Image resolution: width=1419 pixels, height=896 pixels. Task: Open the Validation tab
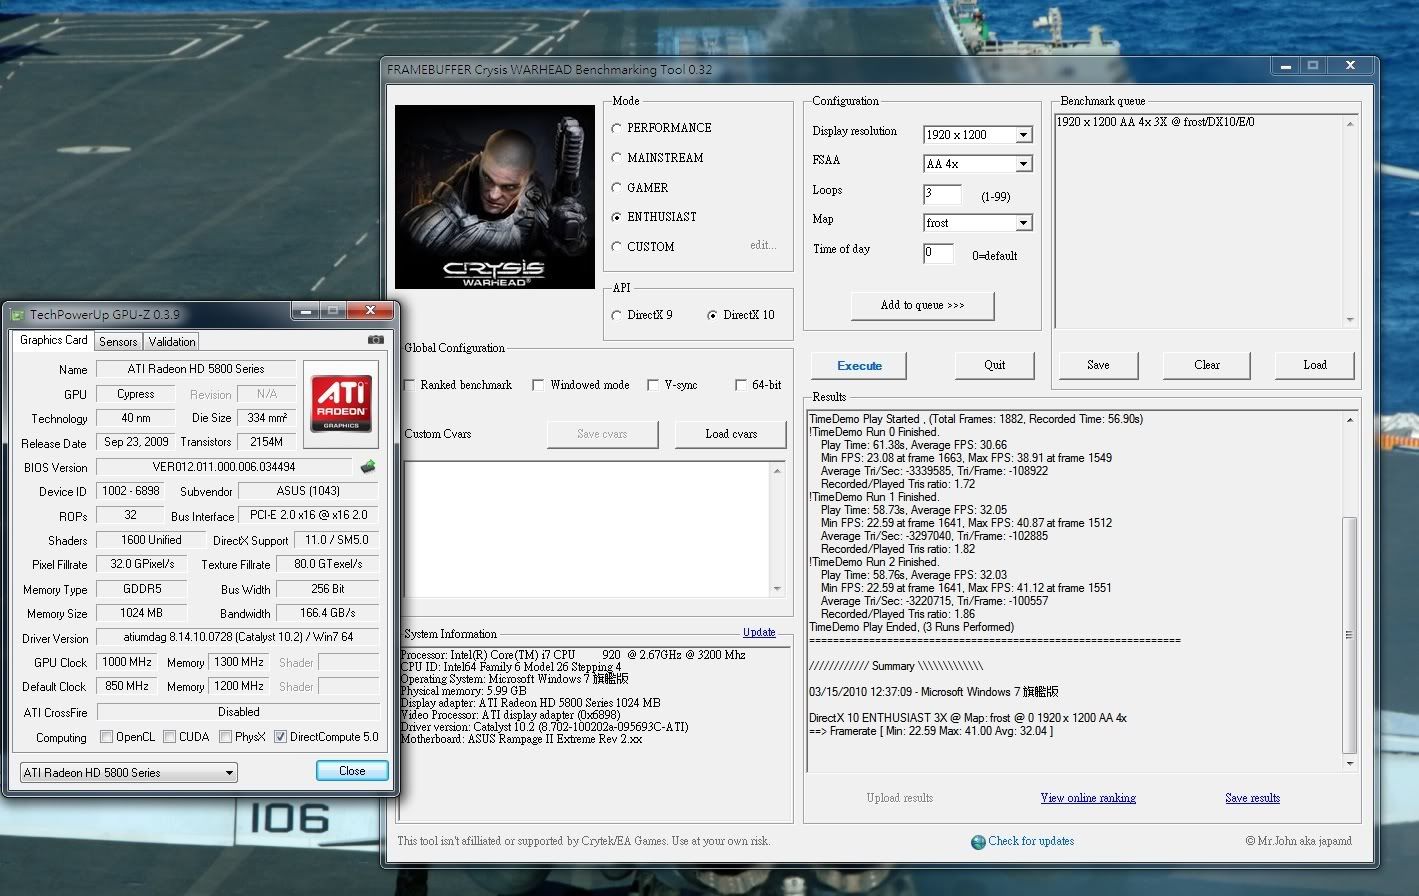tap(172, 341)
